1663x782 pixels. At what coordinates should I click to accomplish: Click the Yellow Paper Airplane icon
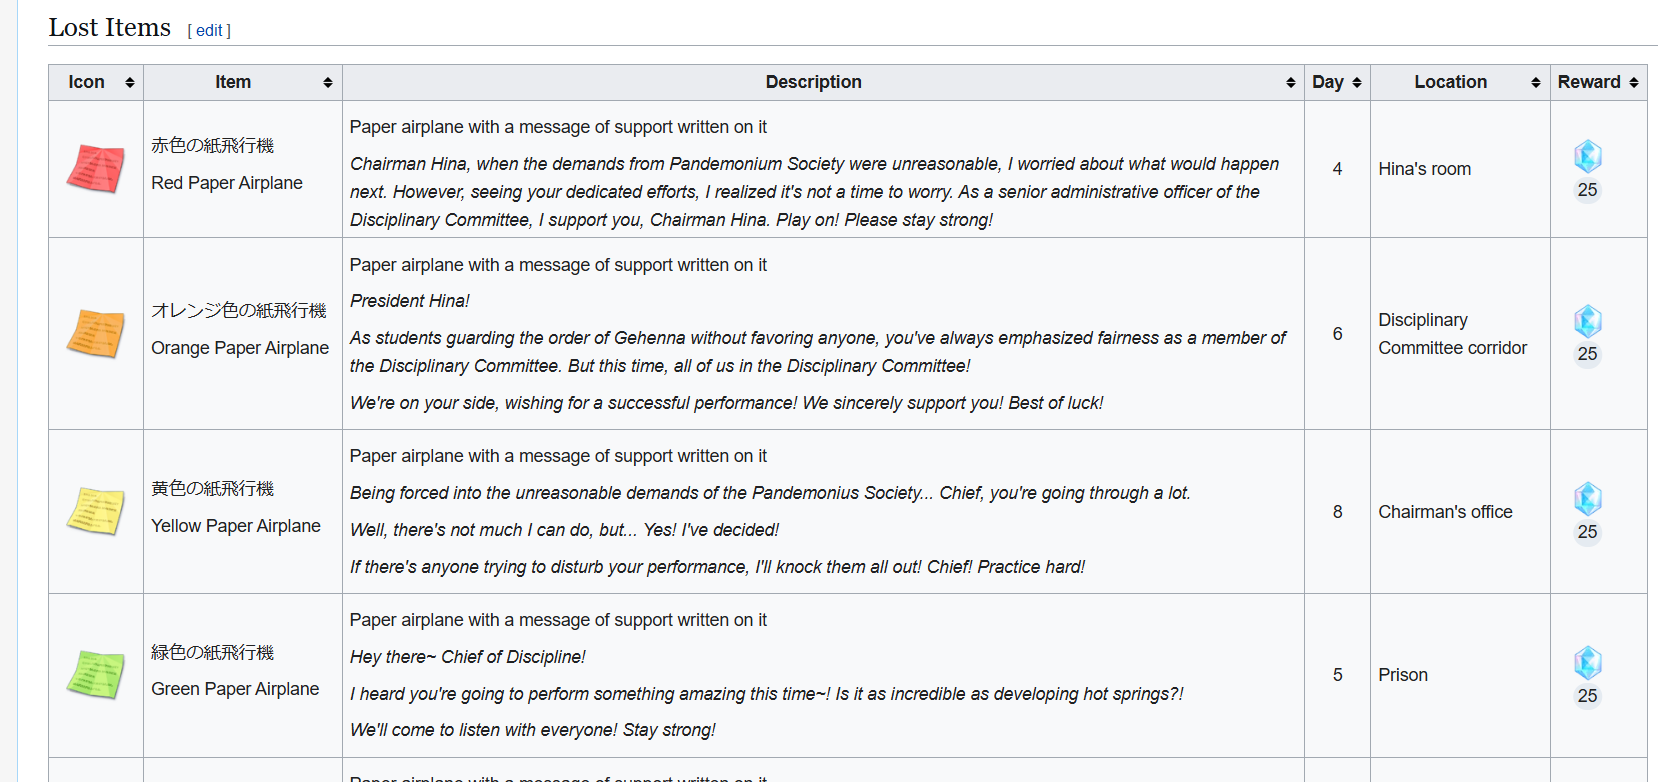pos(96,511)
